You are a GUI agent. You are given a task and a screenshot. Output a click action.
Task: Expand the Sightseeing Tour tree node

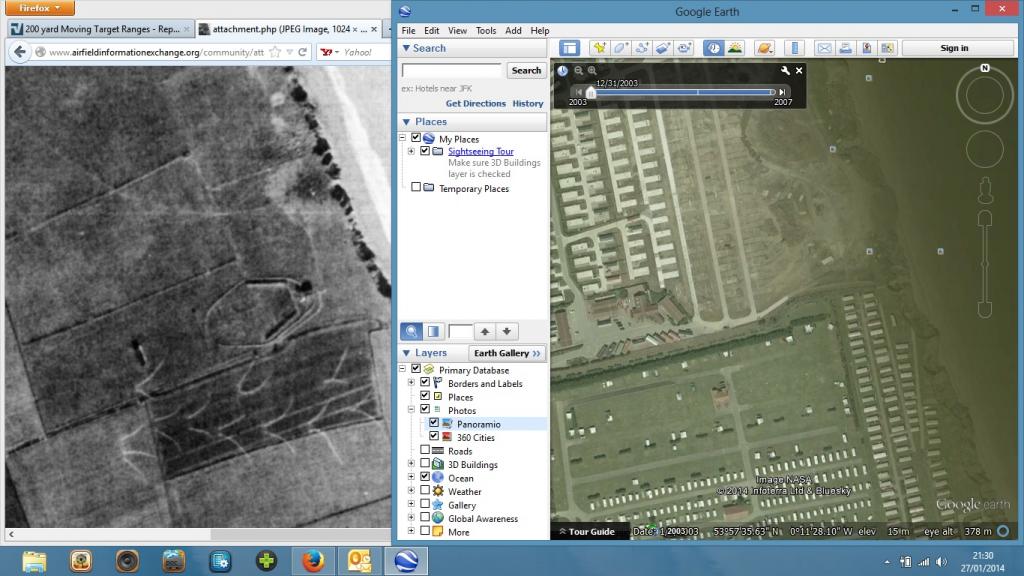(x=411, y=152)
